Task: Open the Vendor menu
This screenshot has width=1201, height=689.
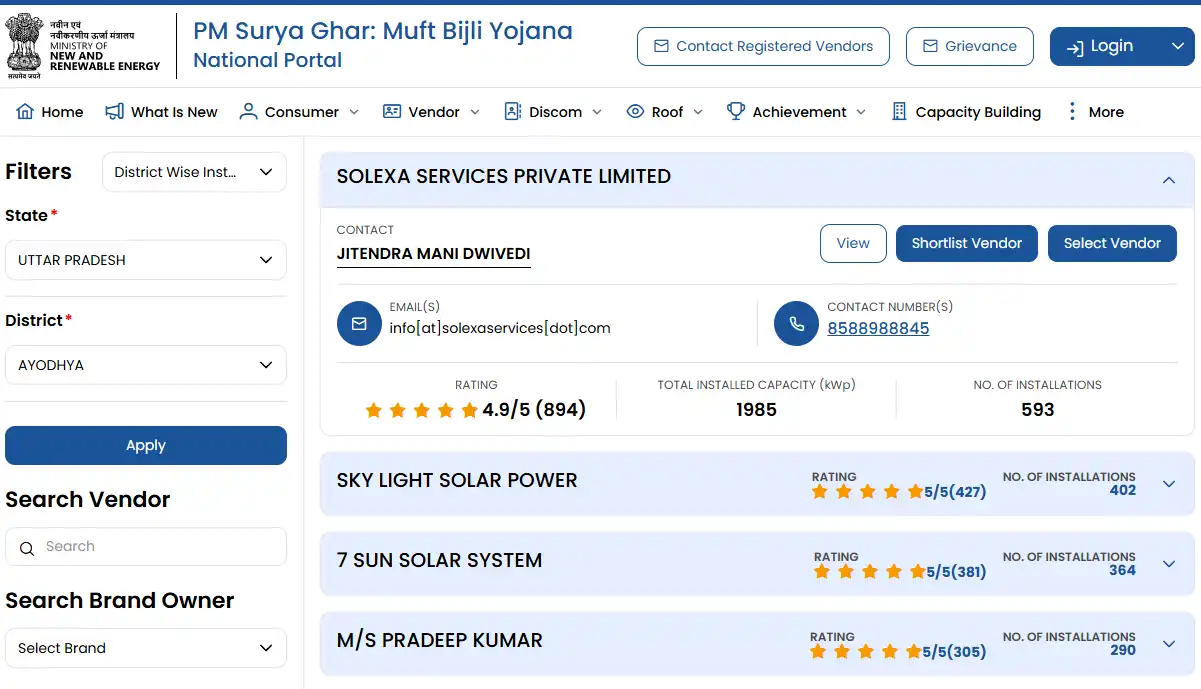Action: [431, 112]
